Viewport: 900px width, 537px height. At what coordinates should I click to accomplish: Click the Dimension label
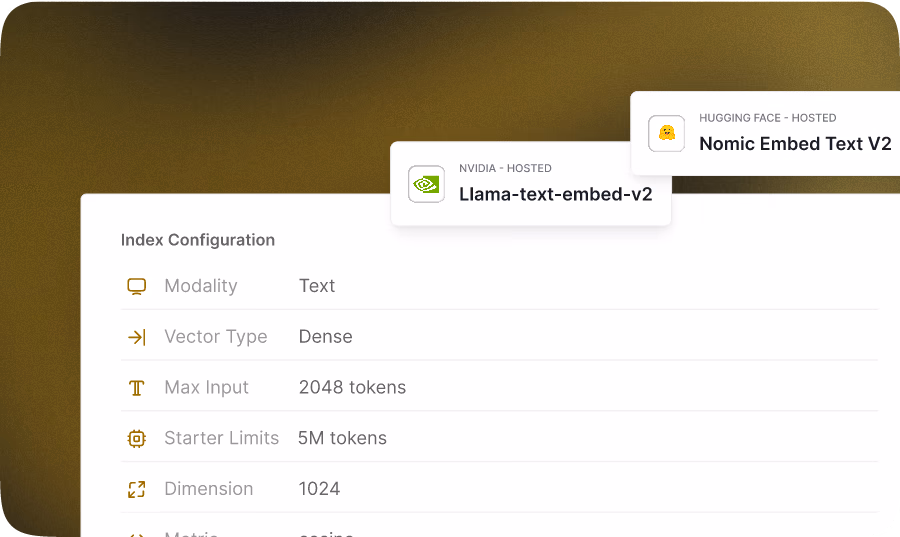(x=209, y=488)
